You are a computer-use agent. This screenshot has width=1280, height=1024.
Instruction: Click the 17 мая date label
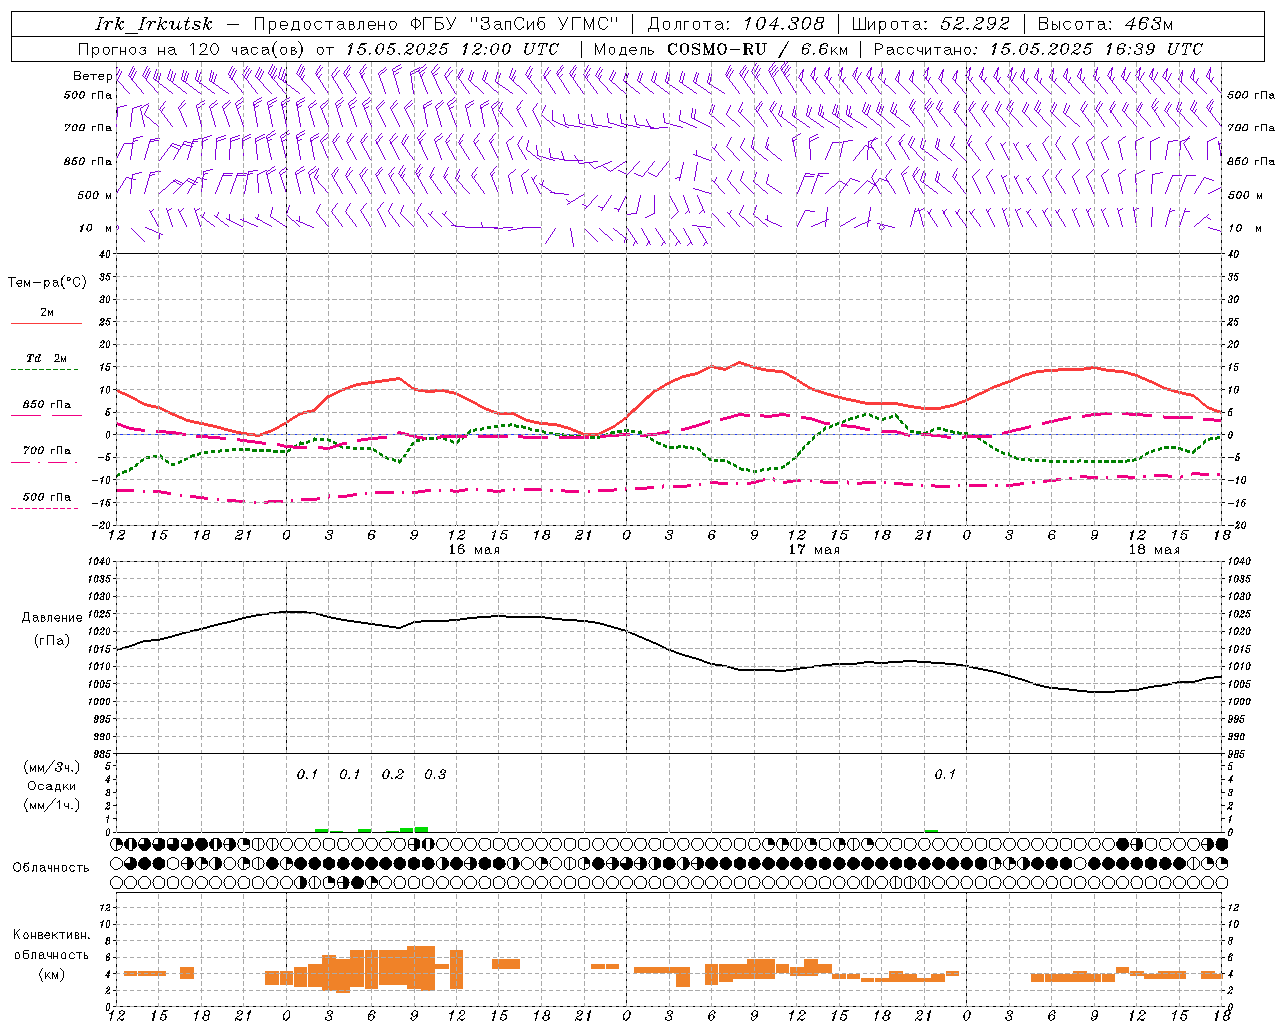814,550
